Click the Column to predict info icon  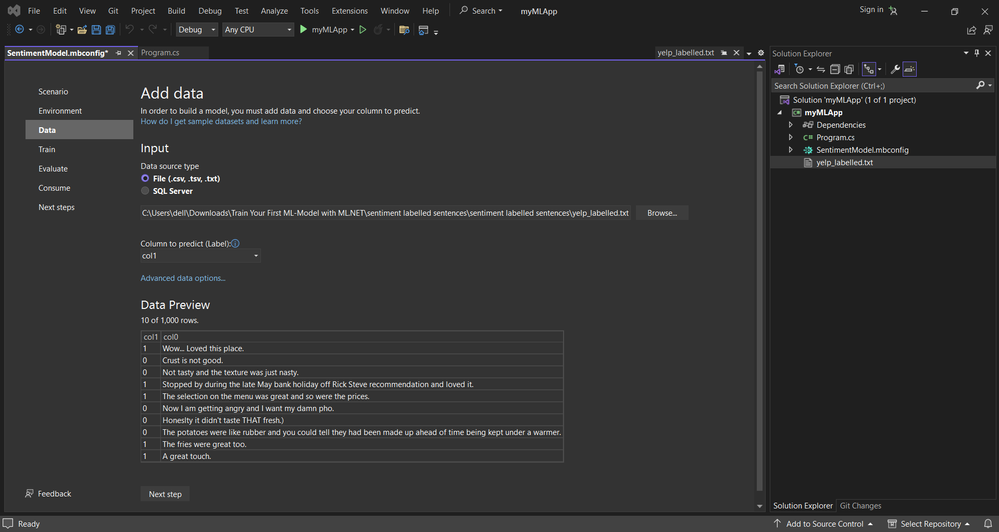click(x=235, y=243)
